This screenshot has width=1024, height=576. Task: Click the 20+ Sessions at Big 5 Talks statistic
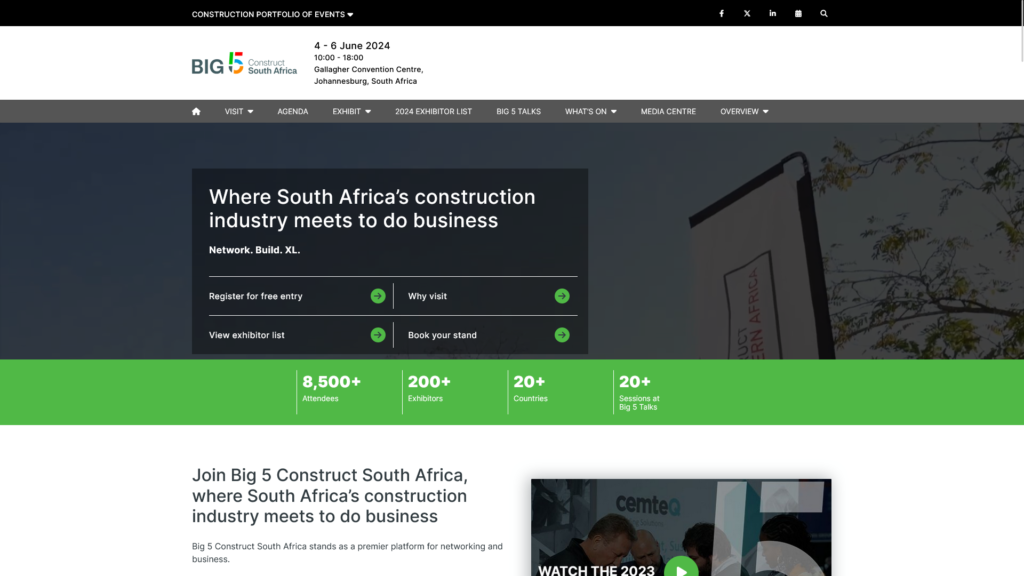pos(639,392)
